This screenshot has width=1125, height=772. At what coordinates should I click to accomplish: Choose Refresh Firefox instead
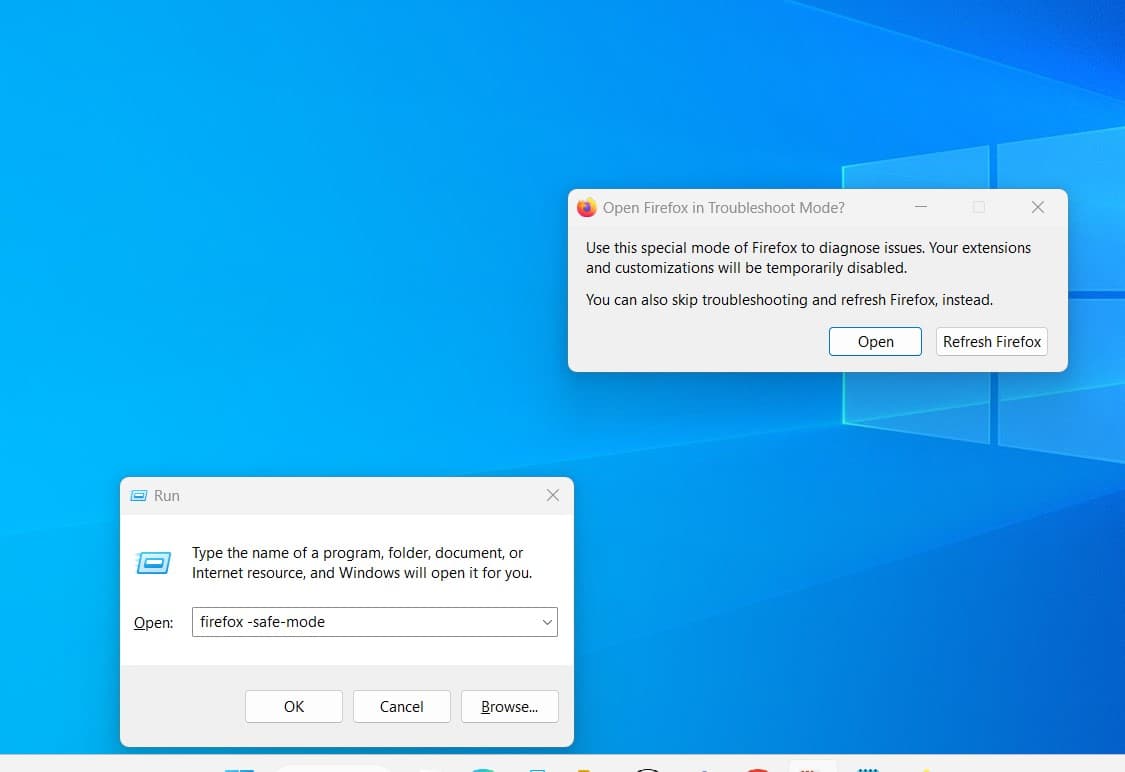pos(992,342)
